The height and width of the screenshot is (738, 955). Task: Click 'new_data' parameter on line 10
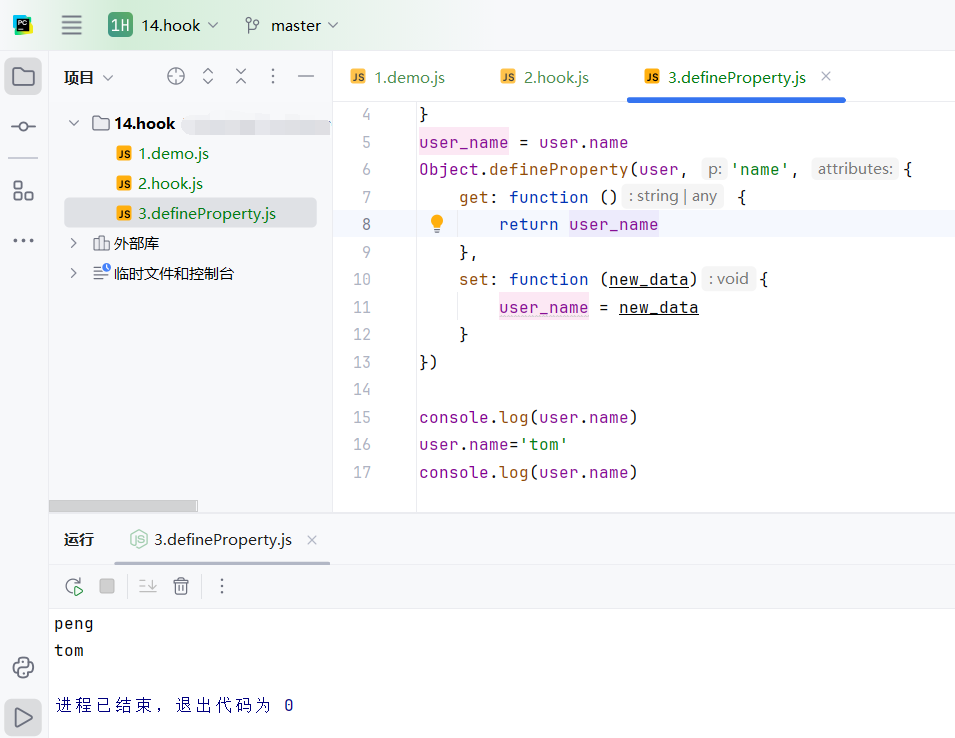tap(649, 279)
